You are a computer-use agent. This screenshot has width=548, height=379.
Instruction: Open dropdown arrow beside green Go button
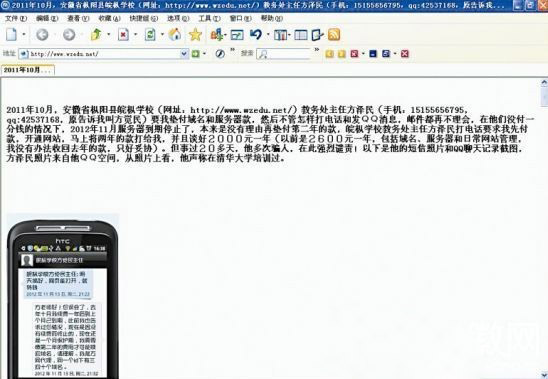click(204, 53)
